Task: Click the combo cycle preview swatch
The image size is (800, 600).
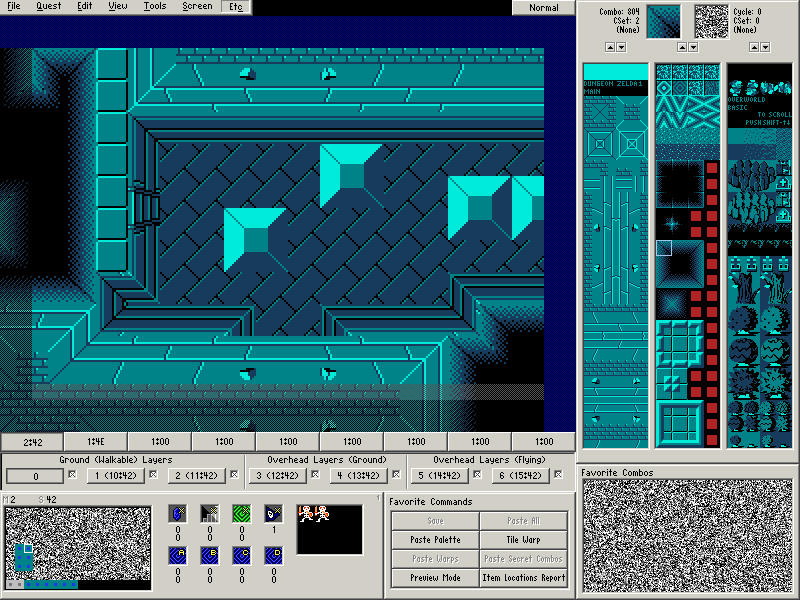Action: (x=712, y=22)
